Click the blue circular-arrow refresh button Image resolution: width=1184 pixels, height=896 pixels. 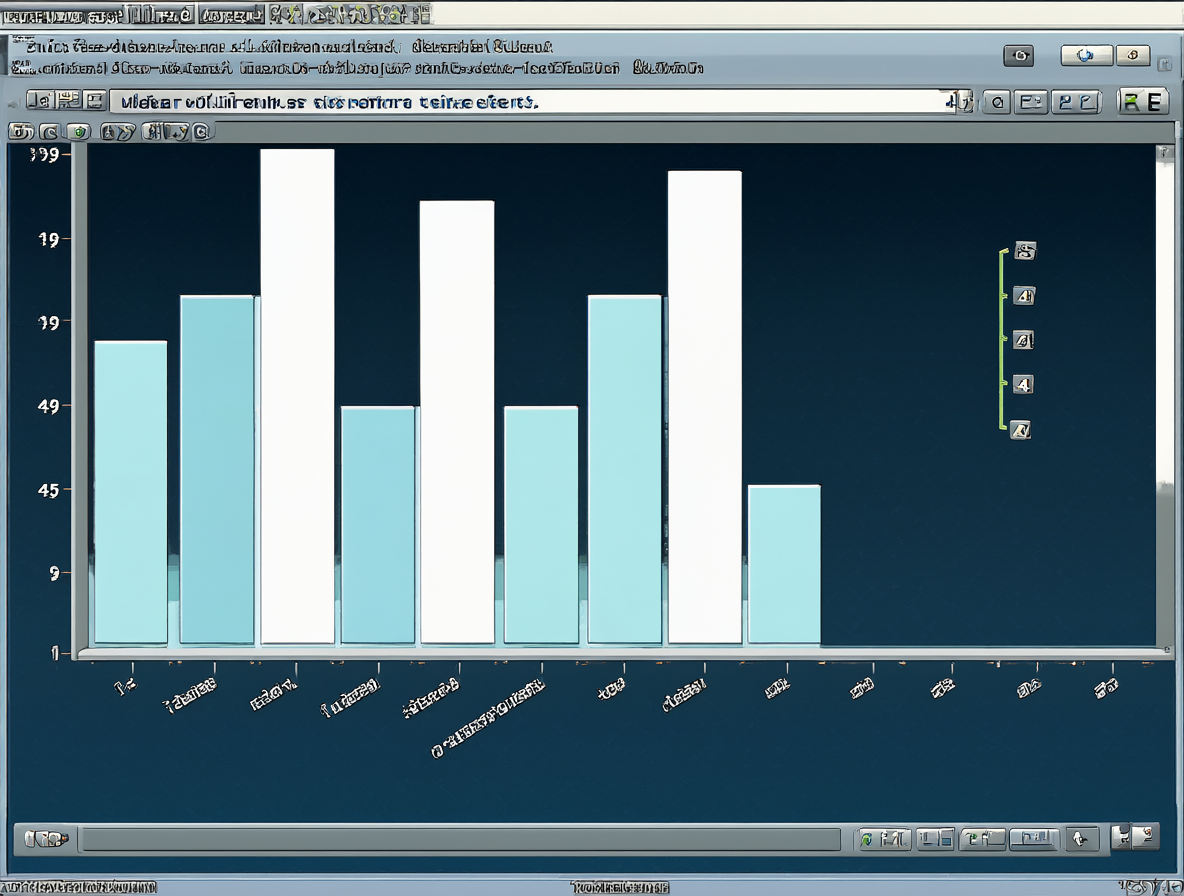click(x=1087, y=55)
